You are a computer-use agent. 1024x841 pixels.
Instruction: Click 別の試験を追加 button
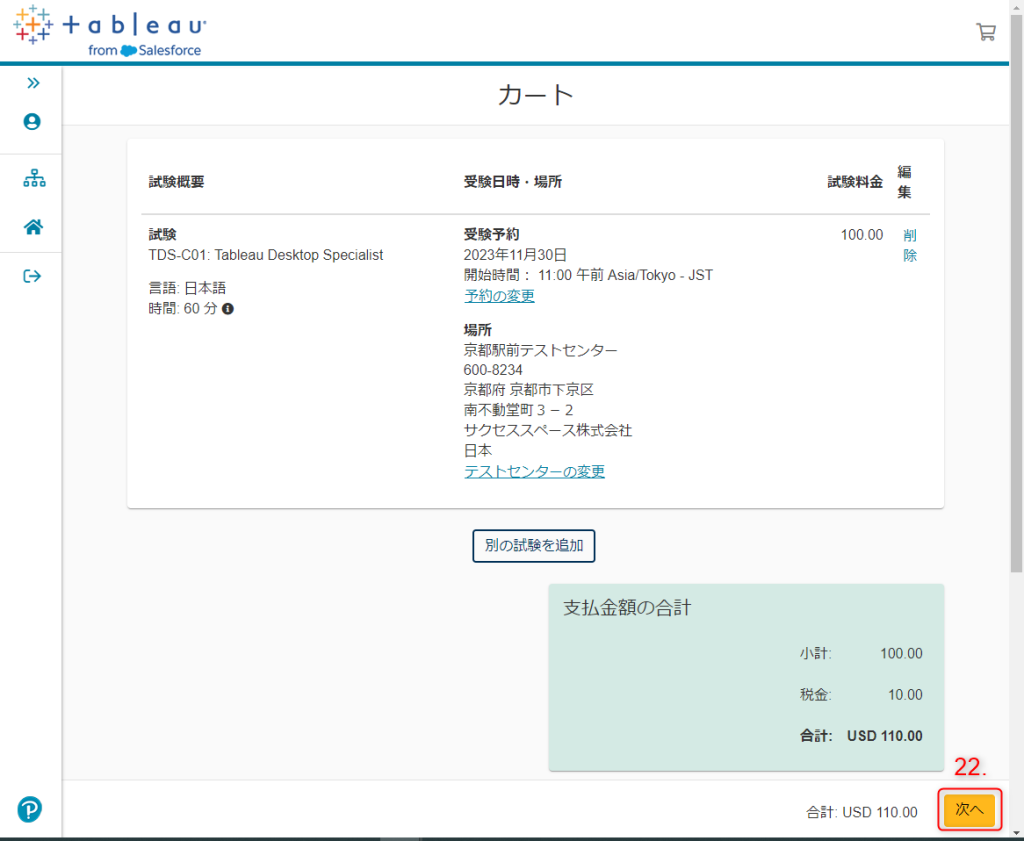[534, 545]
